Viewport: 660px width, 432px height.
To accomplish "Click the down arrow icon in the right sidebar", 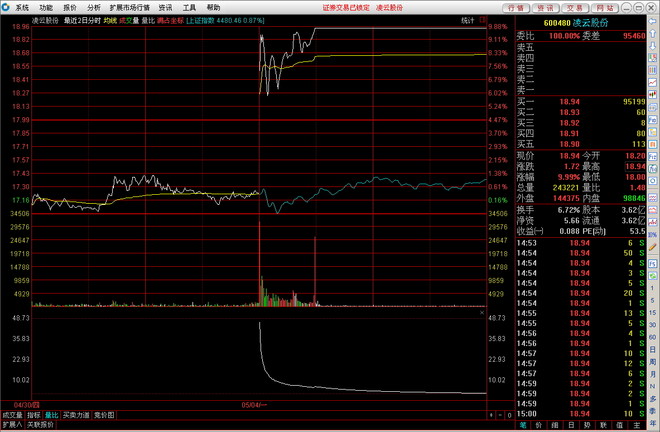I will 653,45.
